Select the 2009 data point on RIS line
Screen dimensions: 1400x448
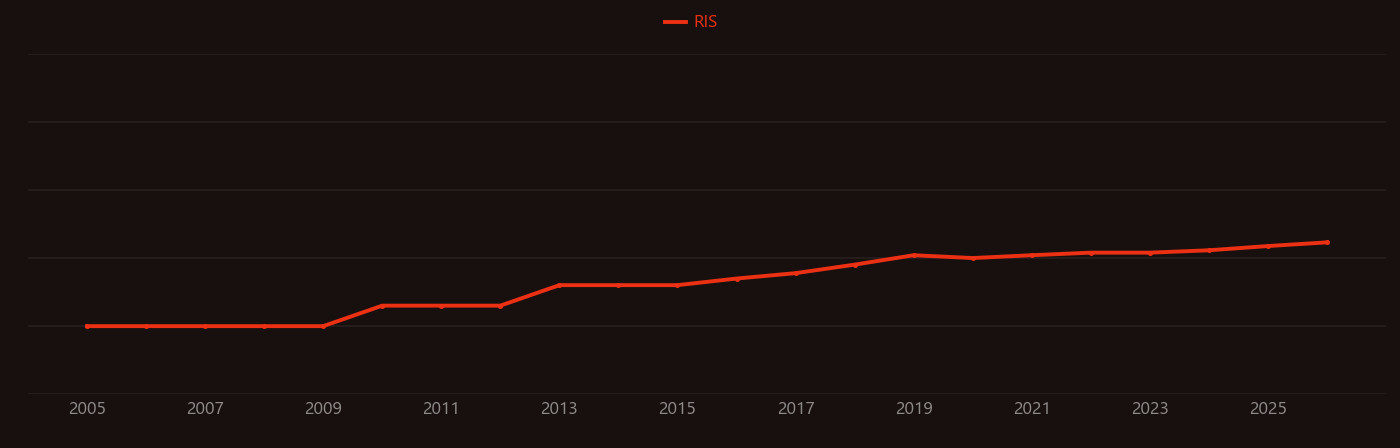click(323, 326)
